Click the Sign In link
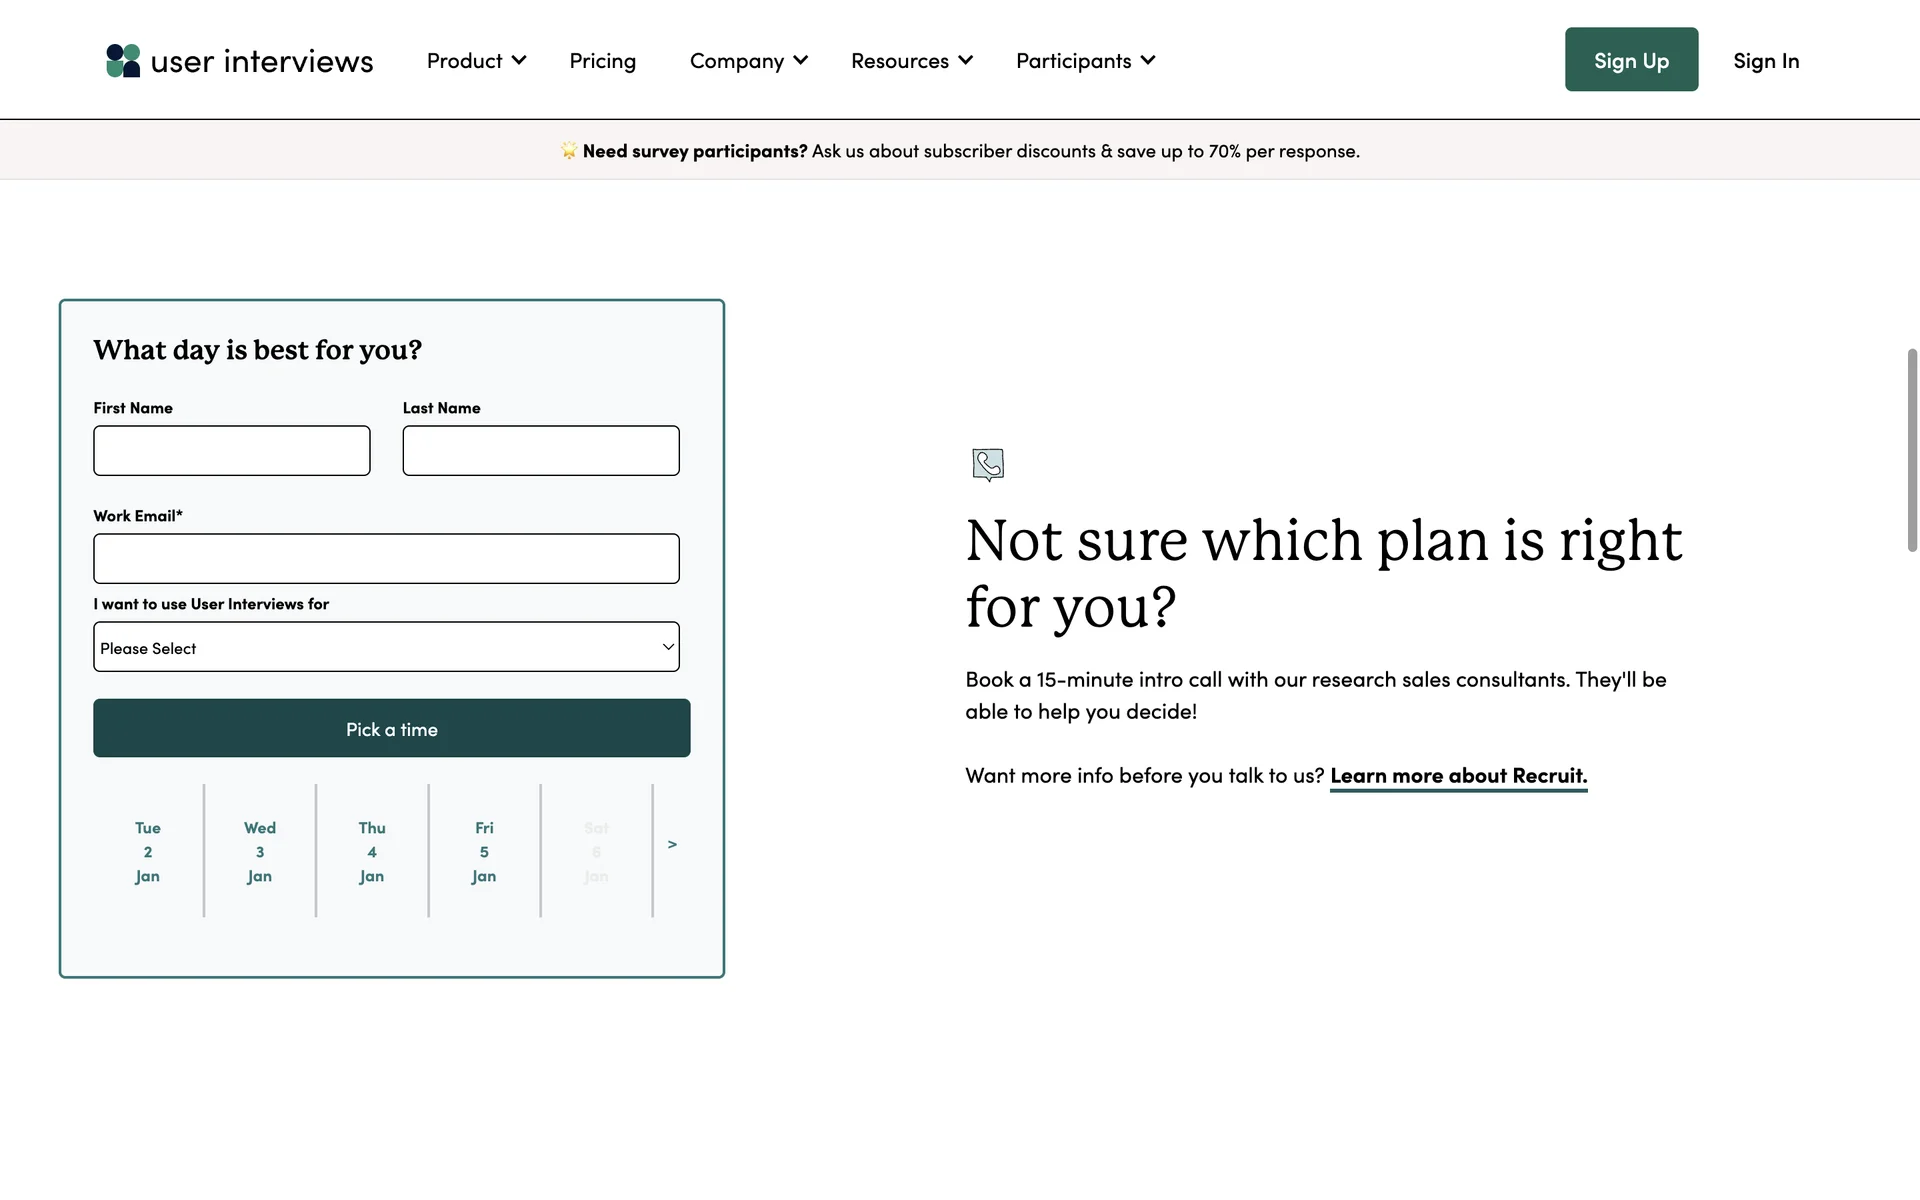Viewport: 1920px width, 1200px height. click(1765, 61)
